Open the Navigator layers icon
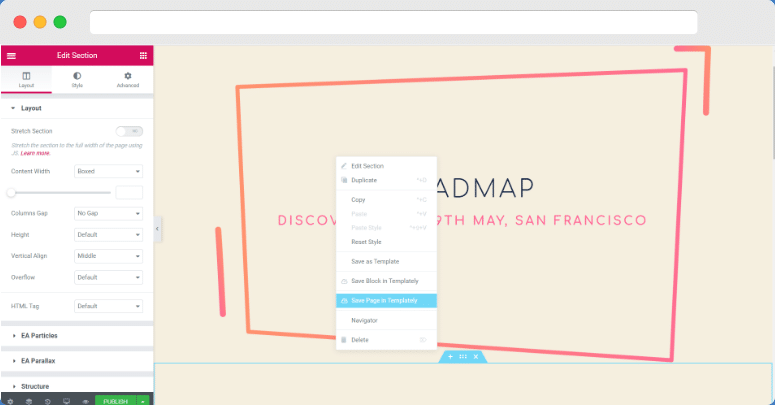 [29, 401]
